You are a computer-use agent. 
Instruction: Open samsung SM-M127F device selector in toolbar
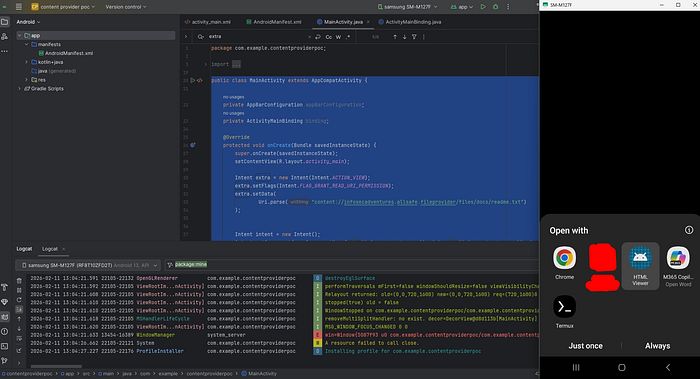click(x=408, y=7)
